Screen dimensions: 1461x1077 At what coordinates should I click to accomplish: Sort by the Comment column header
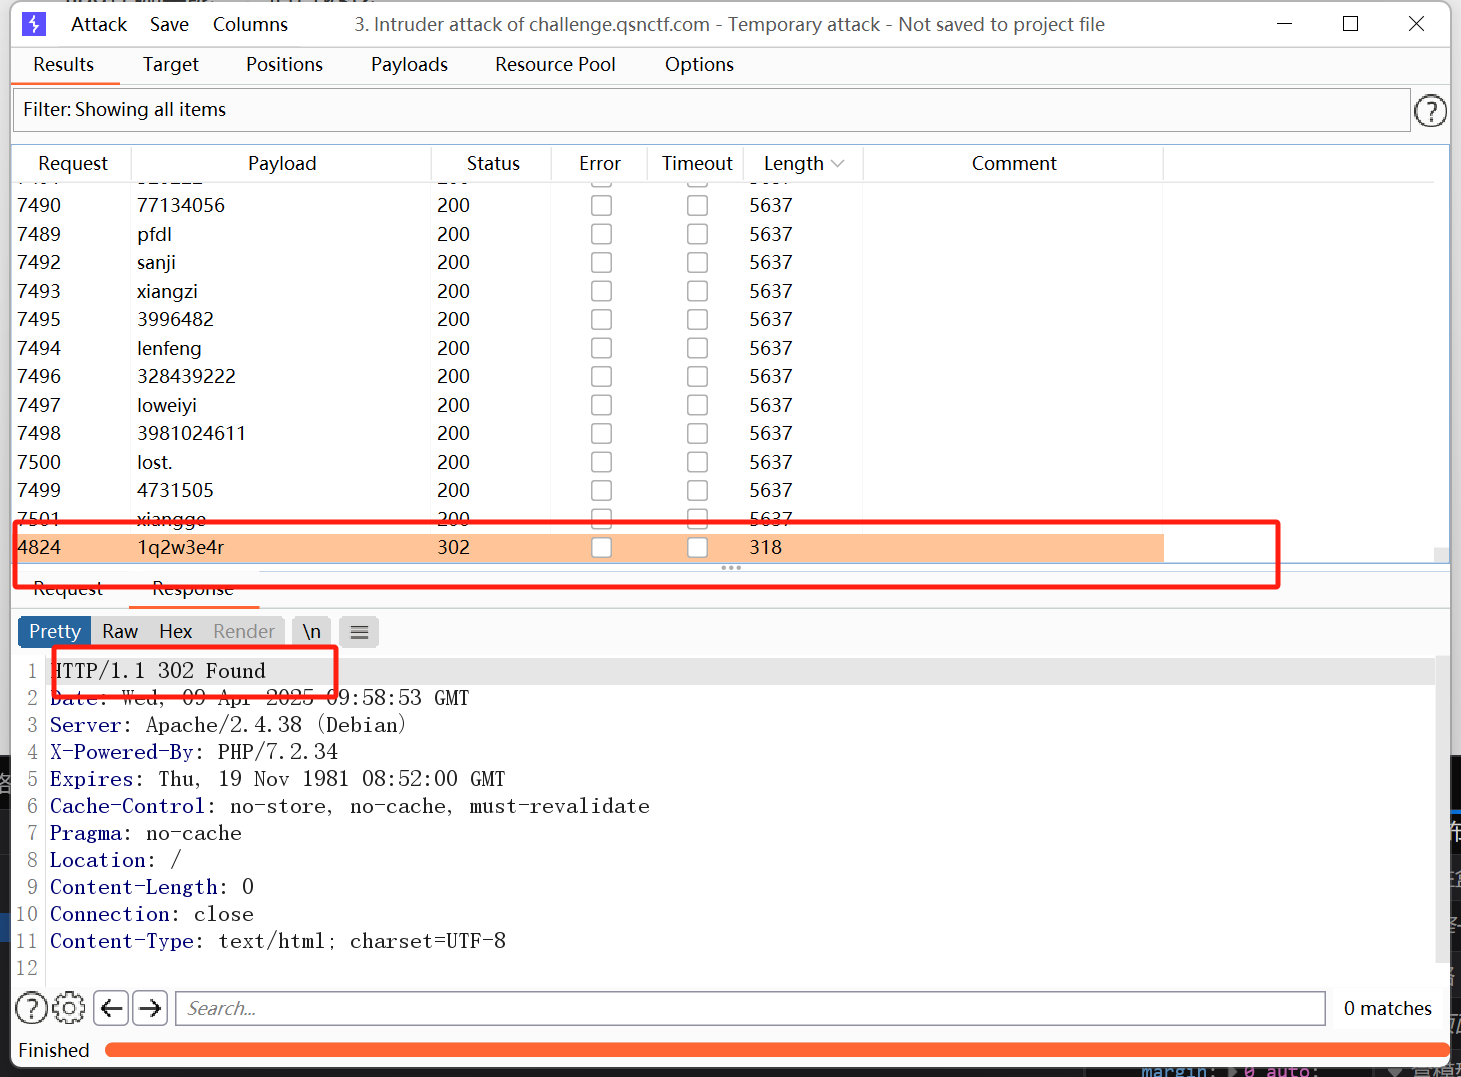coord(1014,163)
